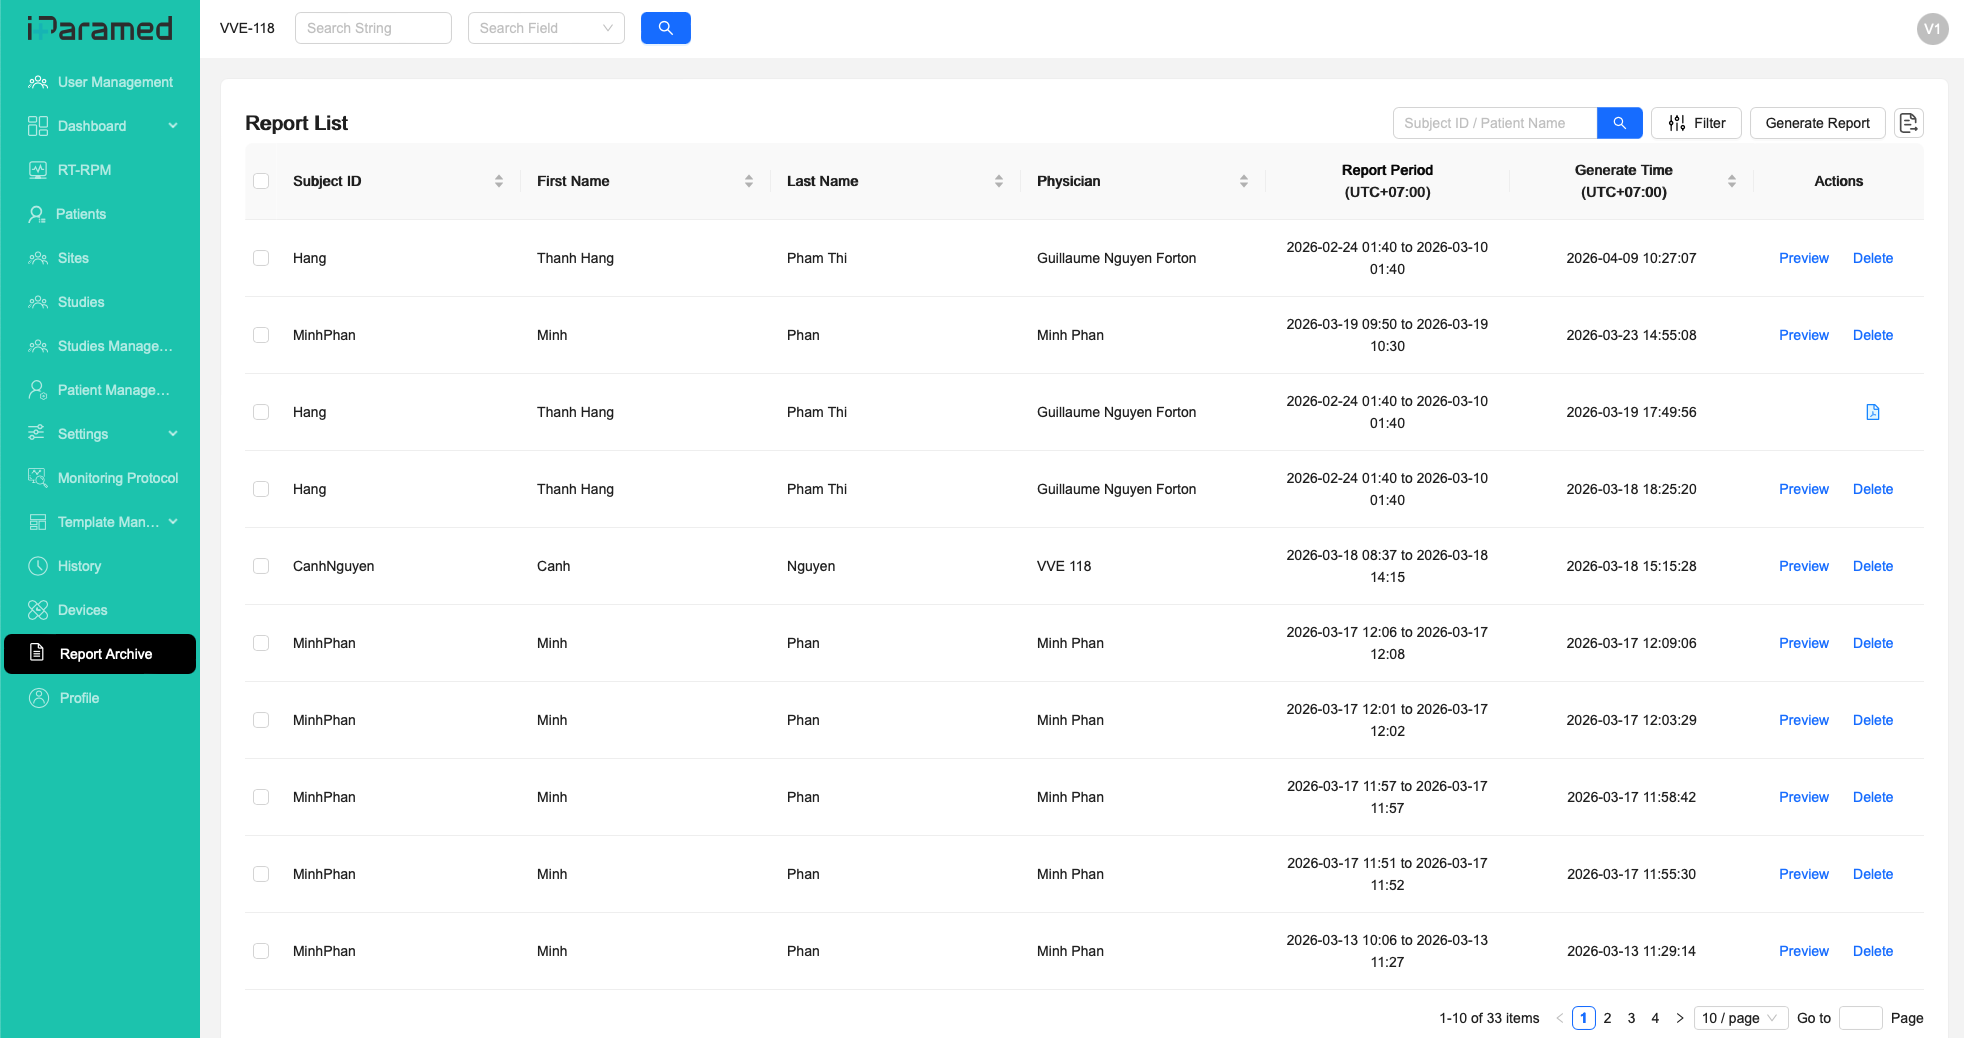Click the V1 user avatar
Image resolution: width=1964 pixels, height=1038 pixels.
pyautogui.click(x=1933, y=29)
